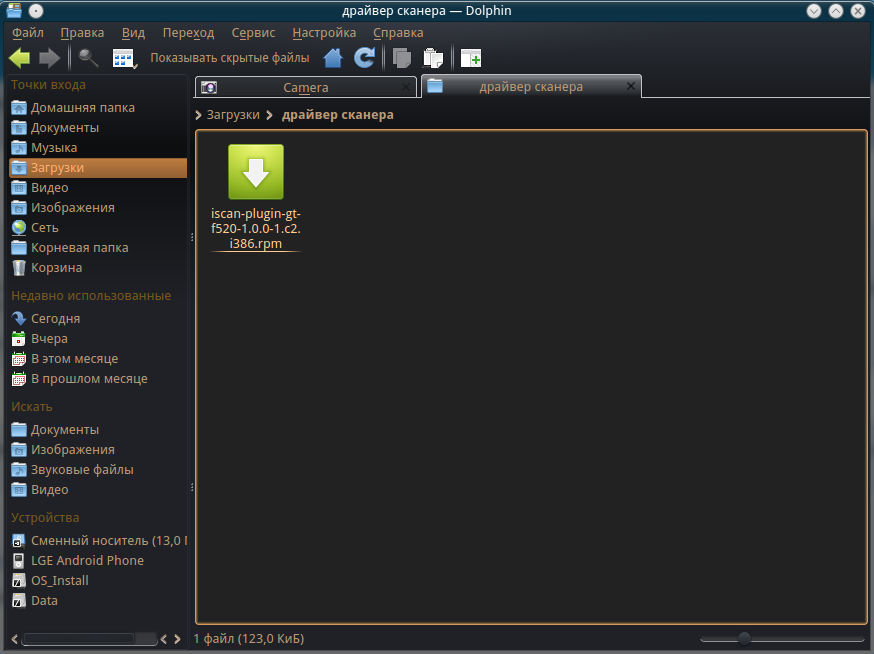Show files from Сегодня
This screenshot has width=874, height=654.
pyautogui.click(x=98, y=319)
